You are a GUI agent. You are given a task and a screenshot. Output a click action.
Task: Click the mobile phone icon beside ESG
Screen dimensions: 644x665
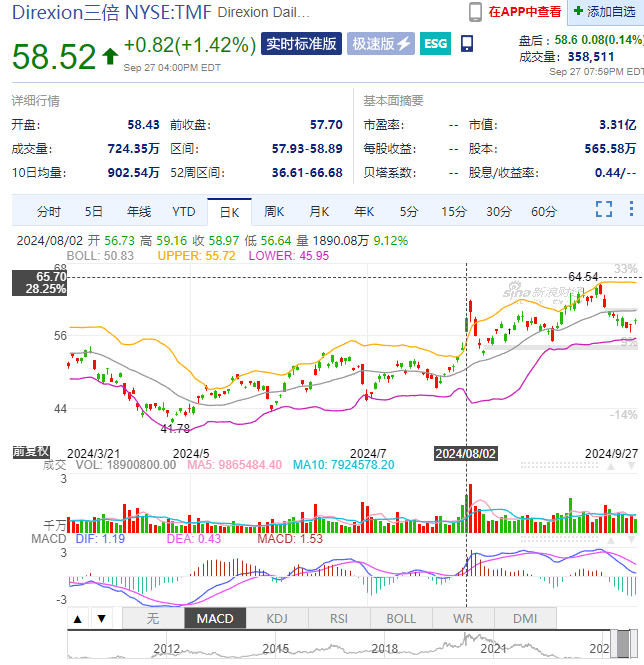(x=467, y=44)
